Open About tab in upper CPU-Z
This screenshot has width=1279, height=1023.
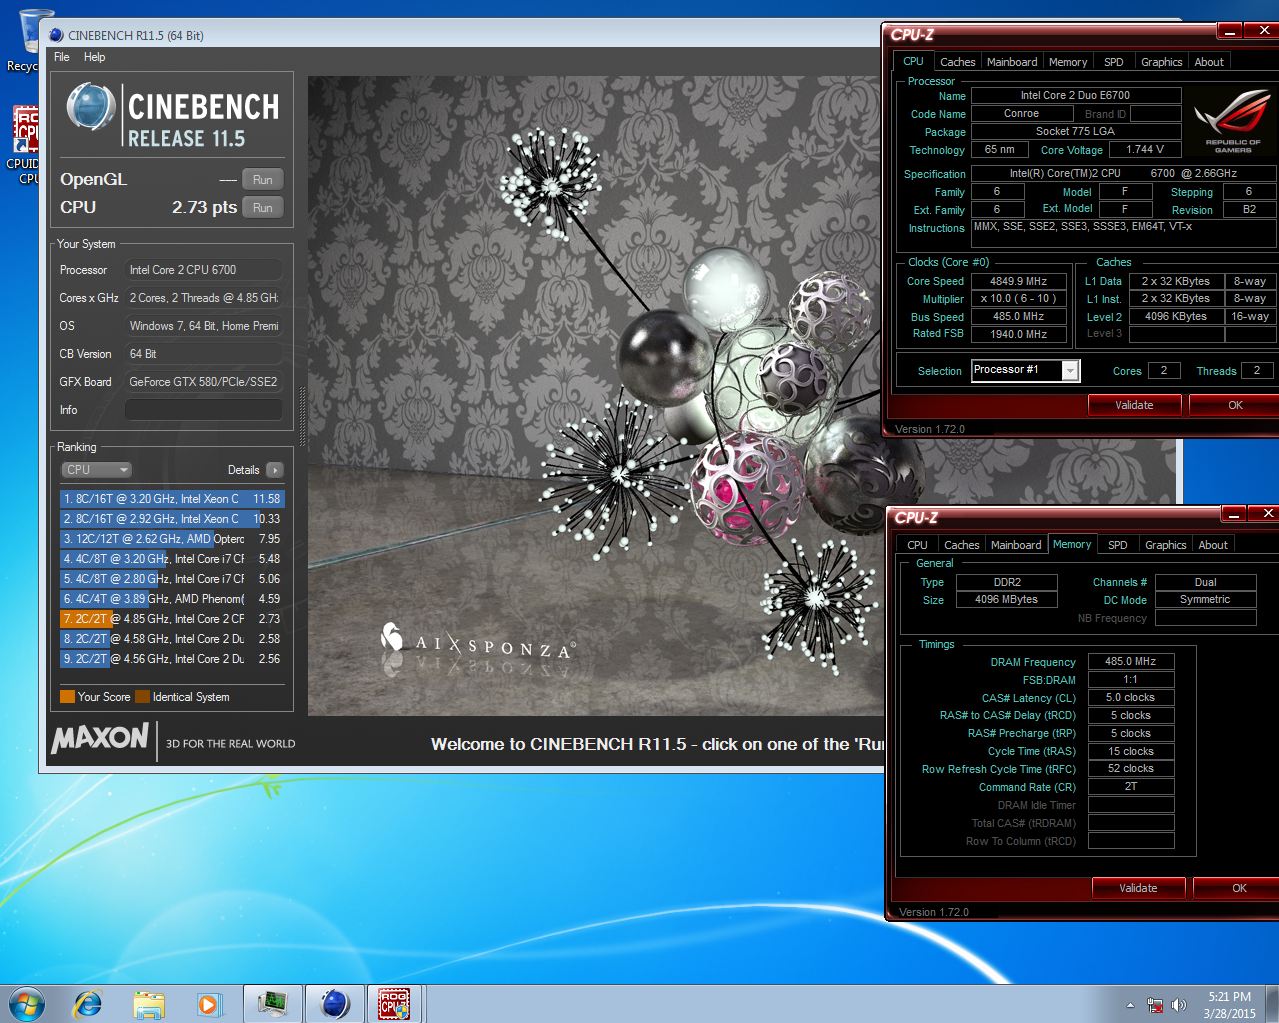1209,62
